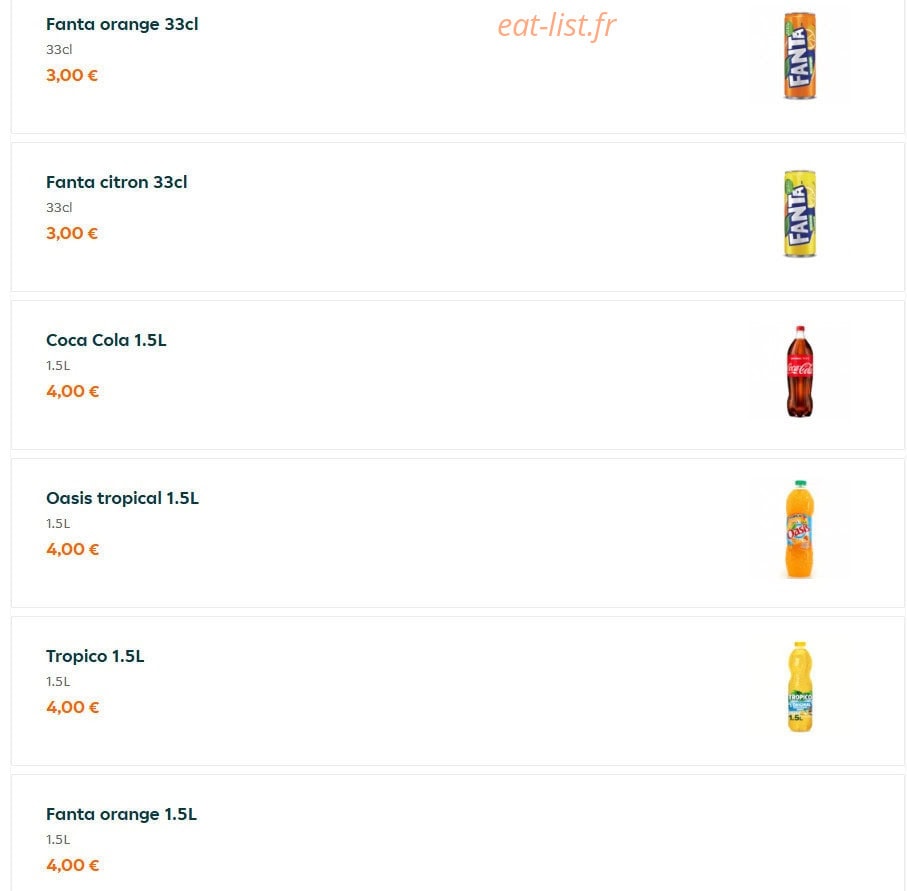Viewport: 907px width, 891px height.
Task: Click the 33cl subtitle under Fanta citron
Action: pos(60,208)
